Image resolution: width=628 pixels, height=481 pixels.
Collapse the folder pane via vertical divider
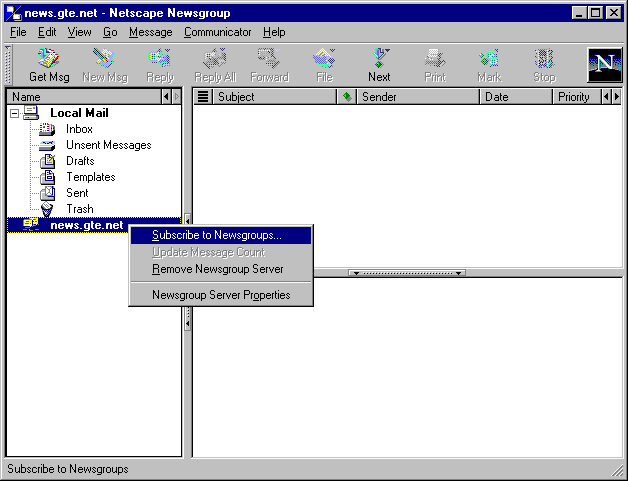[x=187, y=220]
